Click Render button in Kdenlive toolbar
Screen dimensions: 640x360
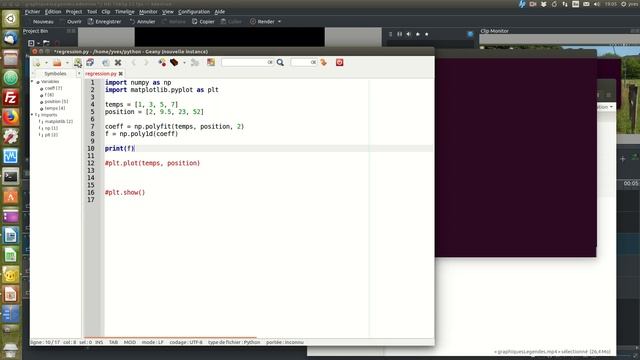point(262,22)
